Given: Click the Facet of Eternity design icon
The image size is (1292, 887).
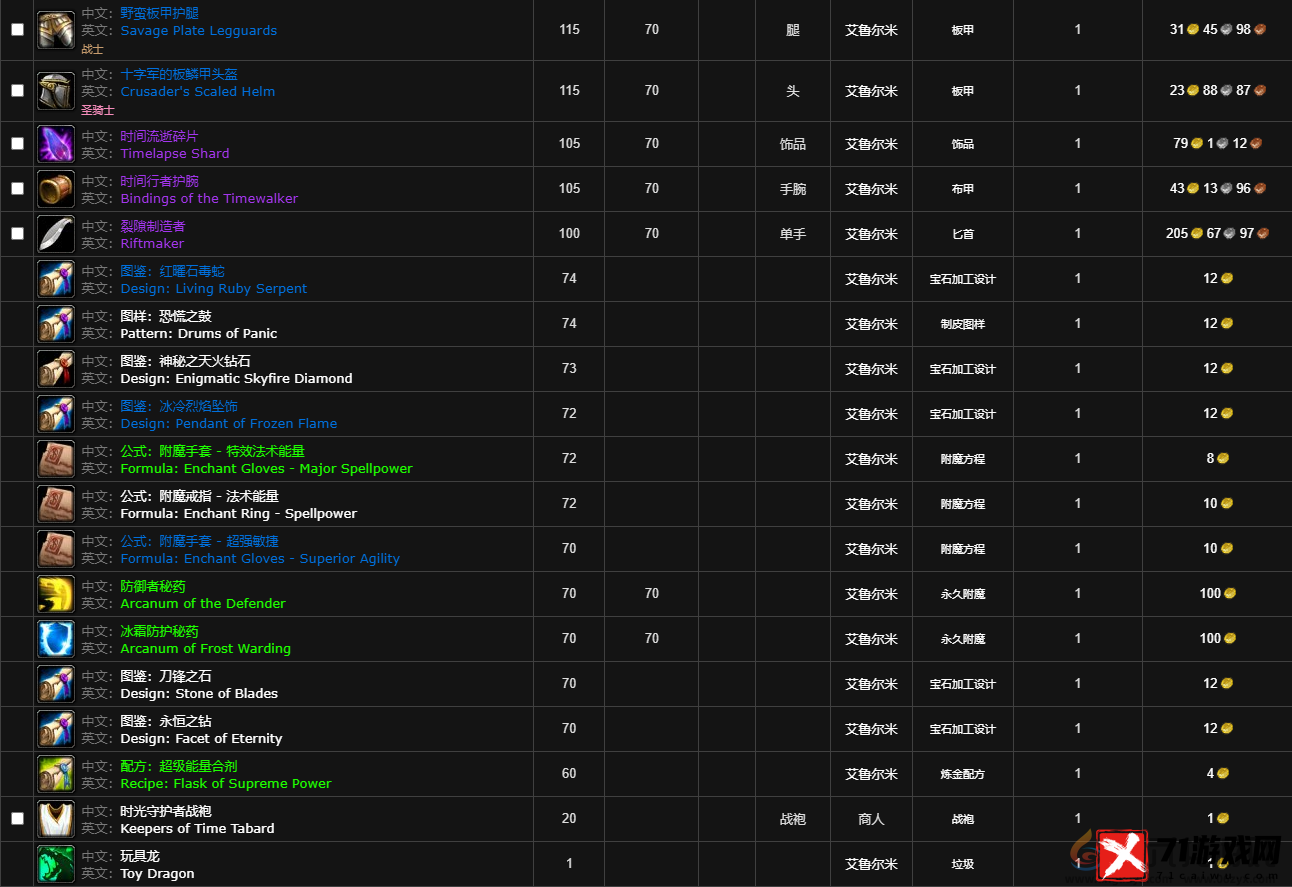Looking at the screenshot, I should [x=56, y=729].
